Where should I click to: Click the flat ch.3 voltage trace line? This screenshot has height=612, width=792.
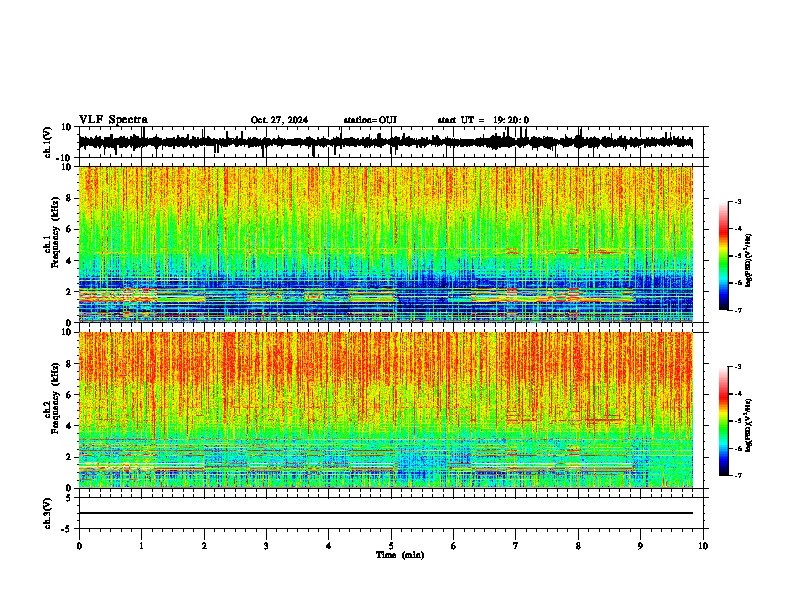point(385,513)
